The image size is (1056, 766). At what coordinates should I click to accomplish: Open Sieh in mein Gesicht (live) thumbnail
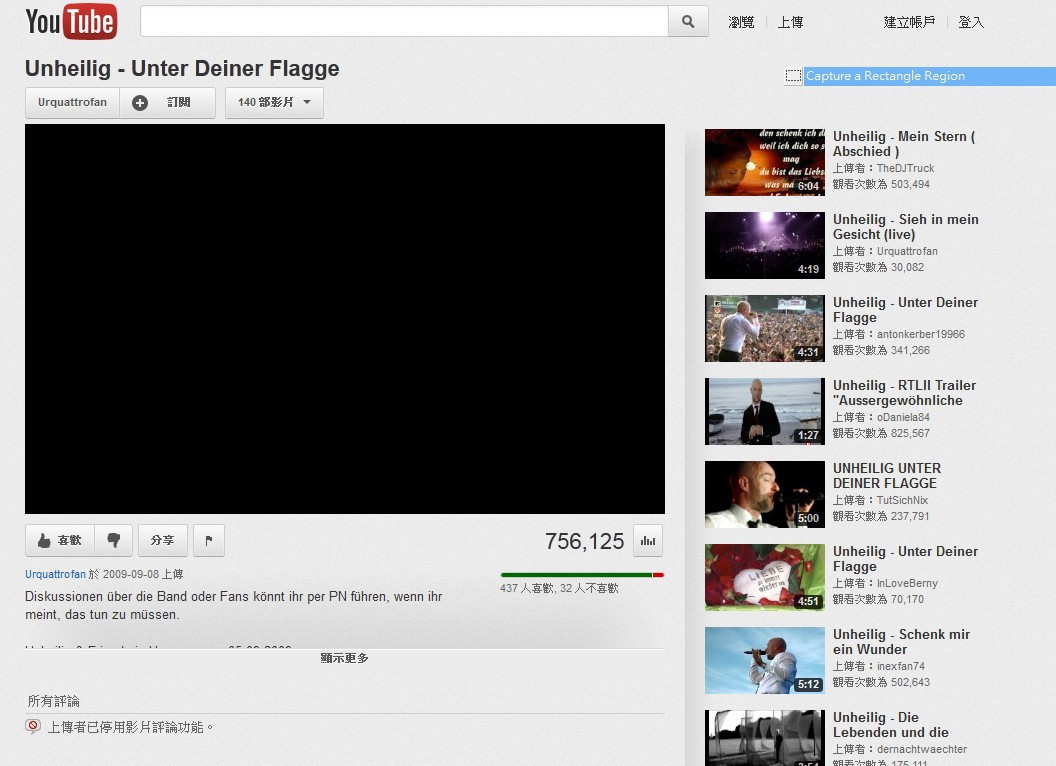pos(764,245)
